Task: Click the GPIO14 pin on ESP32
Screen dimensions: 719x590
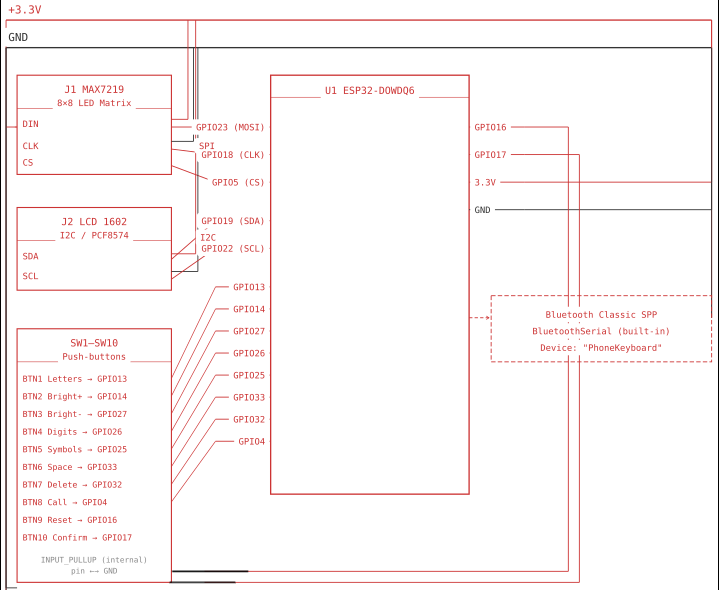Action: 249,309
